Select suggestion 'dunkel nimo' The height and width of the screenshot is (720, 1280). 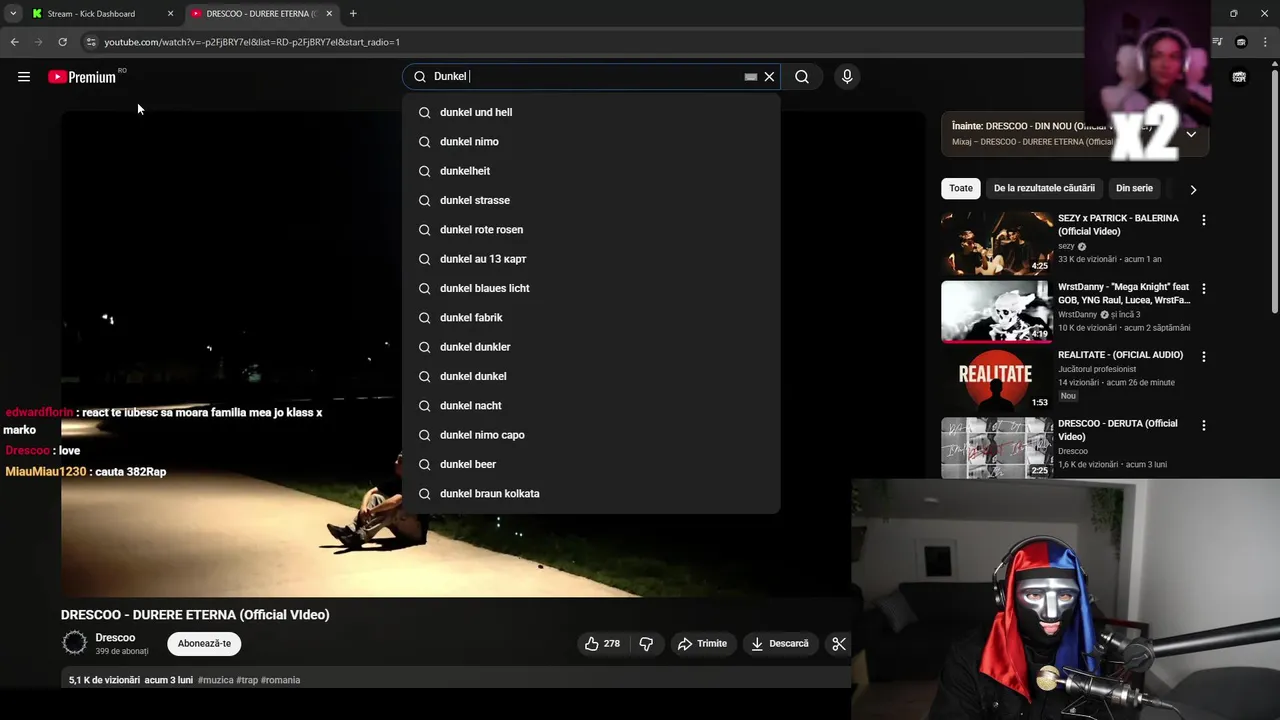coord(591,142)
